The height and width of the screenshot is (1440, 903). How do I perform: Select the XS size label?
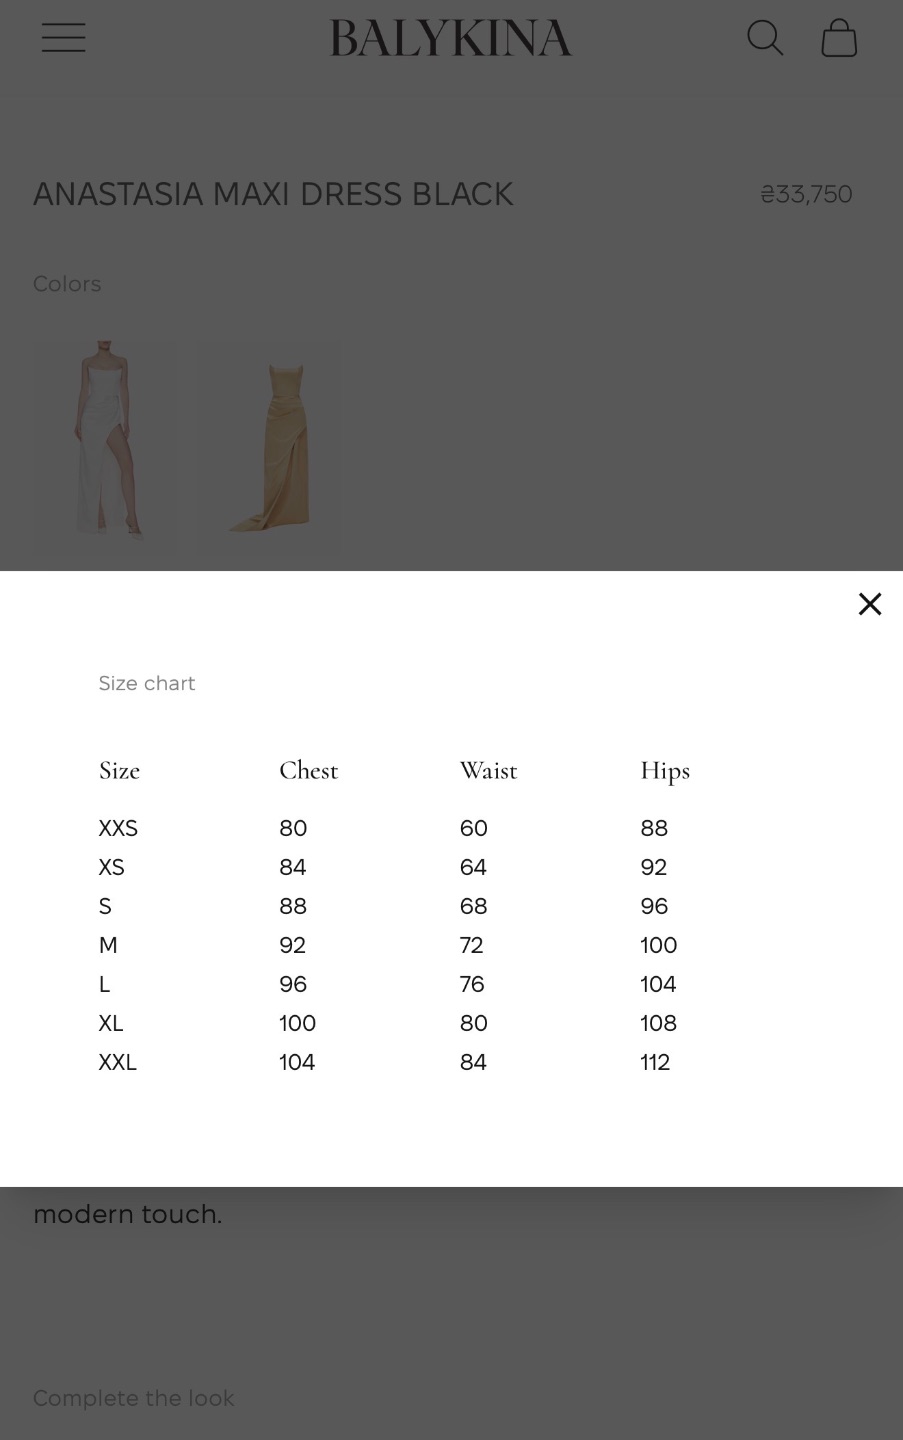pyautogui.click(x=111, y=867)
